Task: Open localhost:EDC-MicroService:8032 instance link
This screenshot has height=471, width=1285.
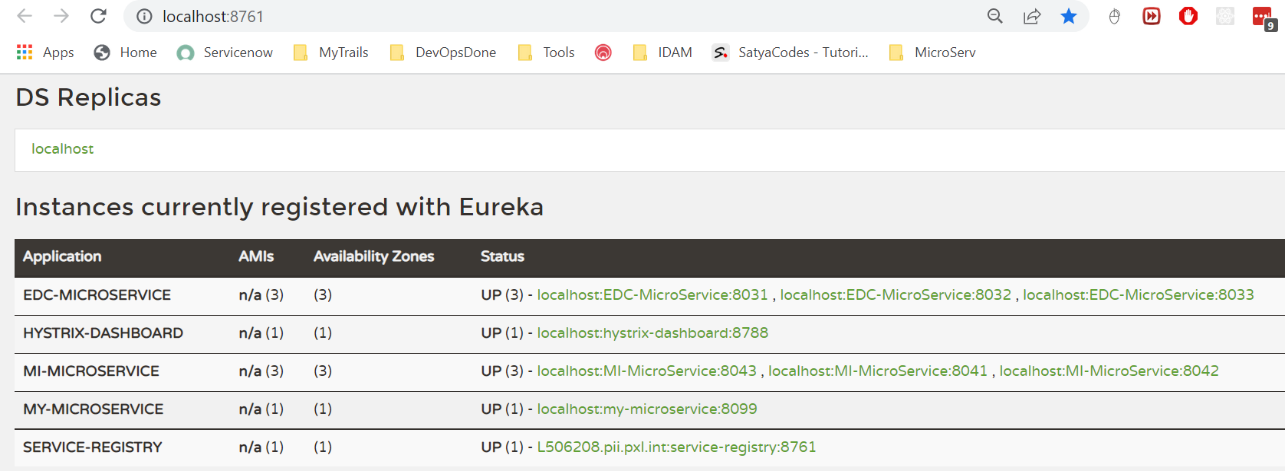Action: 895,295
